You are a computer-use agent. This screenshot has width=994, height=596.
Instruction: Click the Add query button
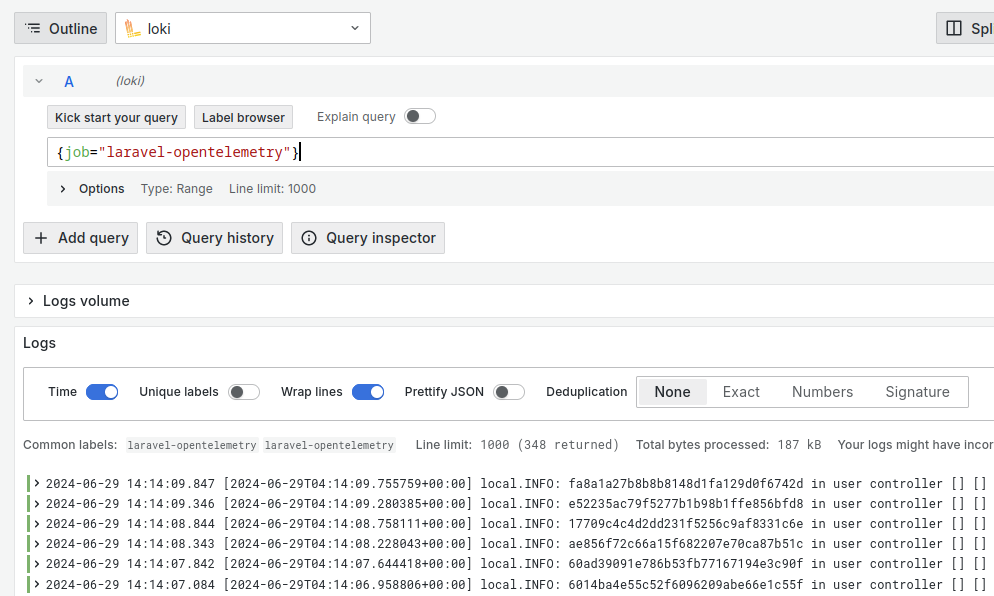pos(81,238)
